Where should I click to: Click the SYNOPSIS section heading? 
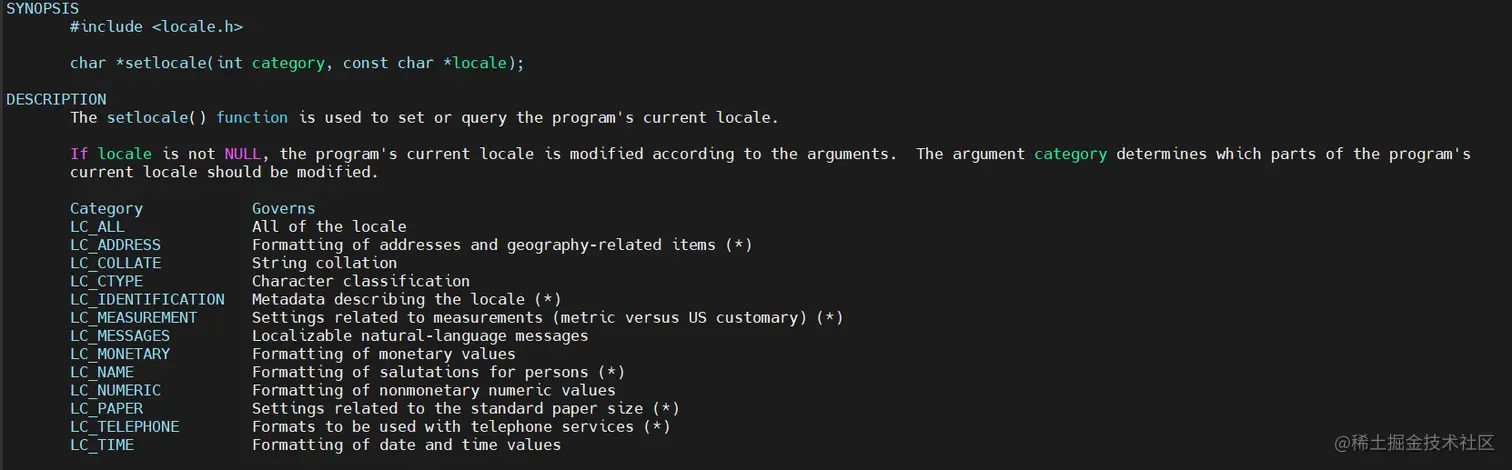[42, 9]
